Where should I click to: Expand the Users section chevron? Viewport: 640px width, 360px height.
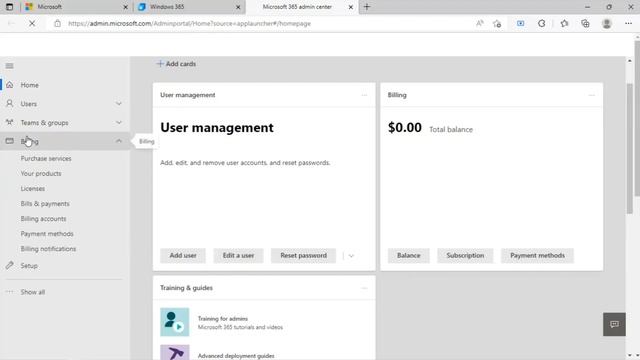(x=119, y=104)
